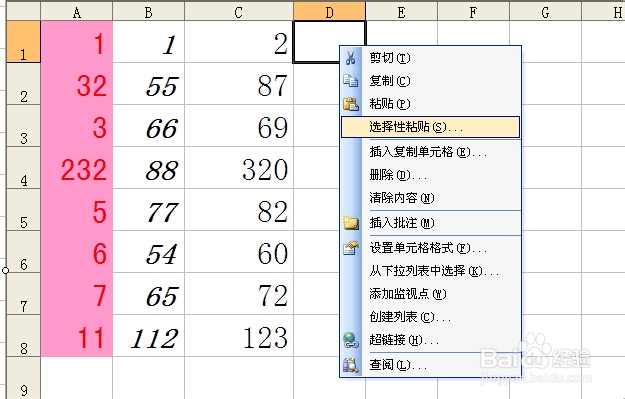
Task: Click cell containing 320
Action: (x=239, y=168)
